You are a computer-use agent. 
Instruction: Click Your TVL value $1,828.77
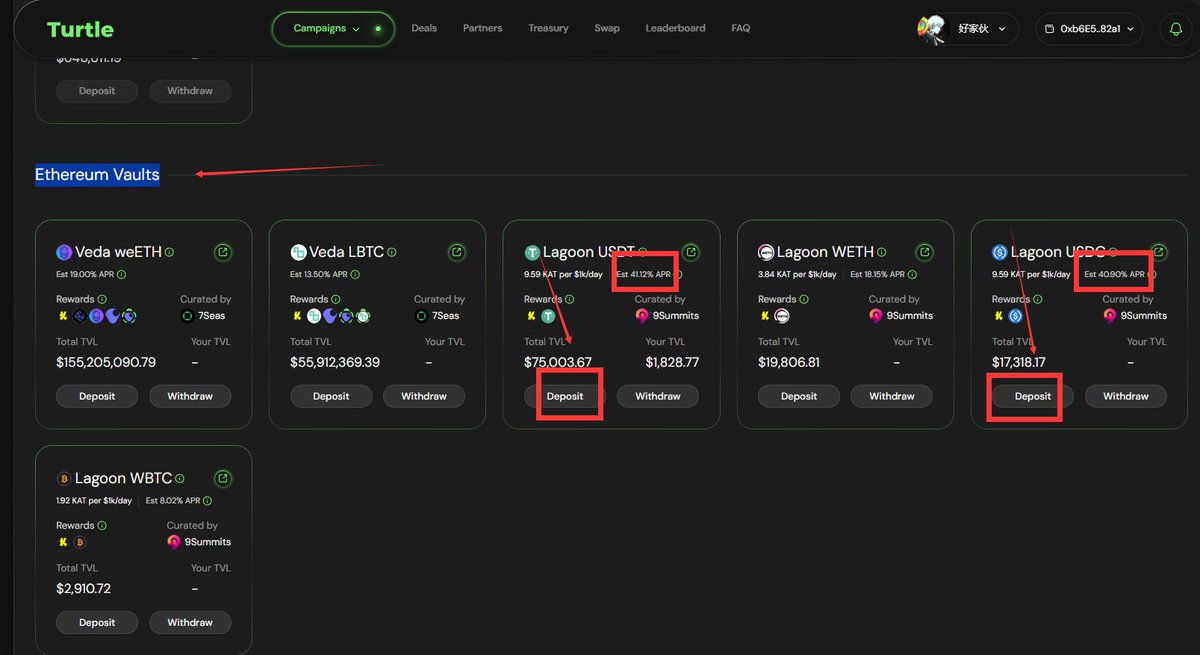[x=672, y=362]
